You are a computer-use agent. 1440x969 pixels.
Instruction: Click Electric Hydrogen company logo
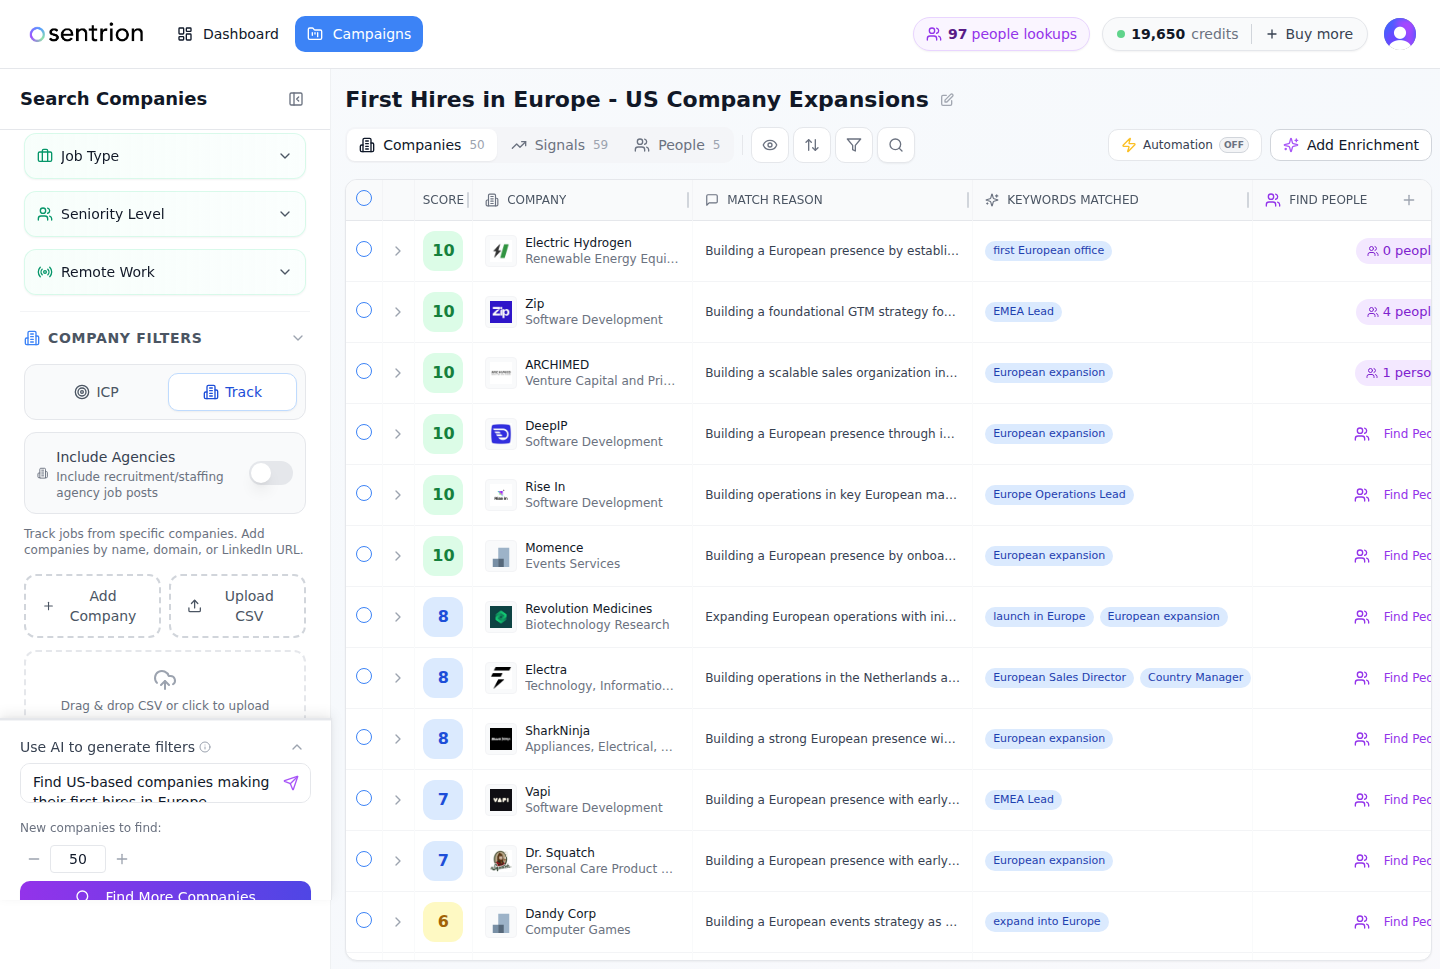(501, 251)
